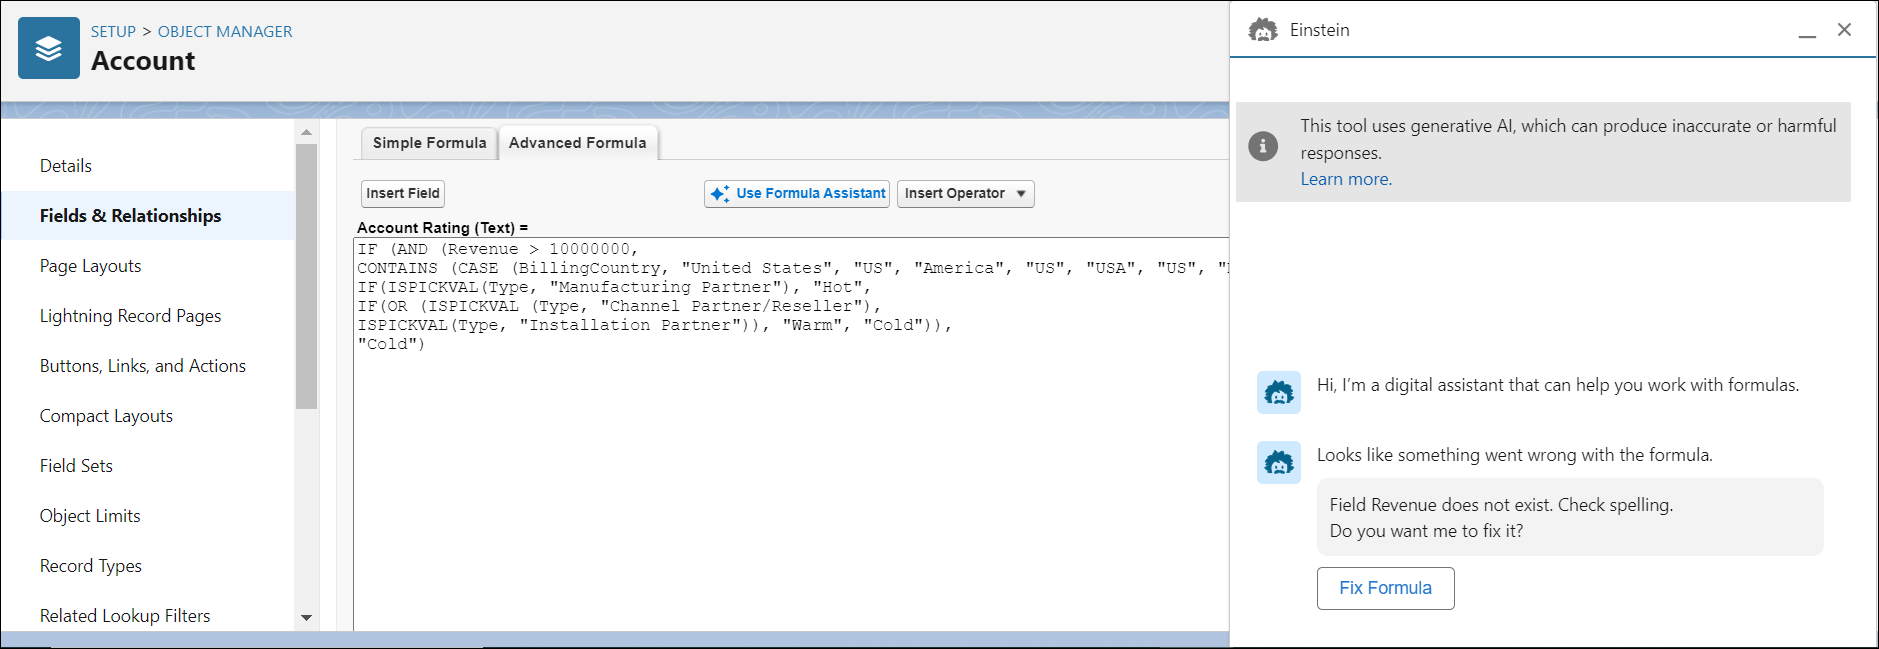Click sidebar scrollbar down arrow
Screen dimensions: 1879x649
click(x=307, y=618)
